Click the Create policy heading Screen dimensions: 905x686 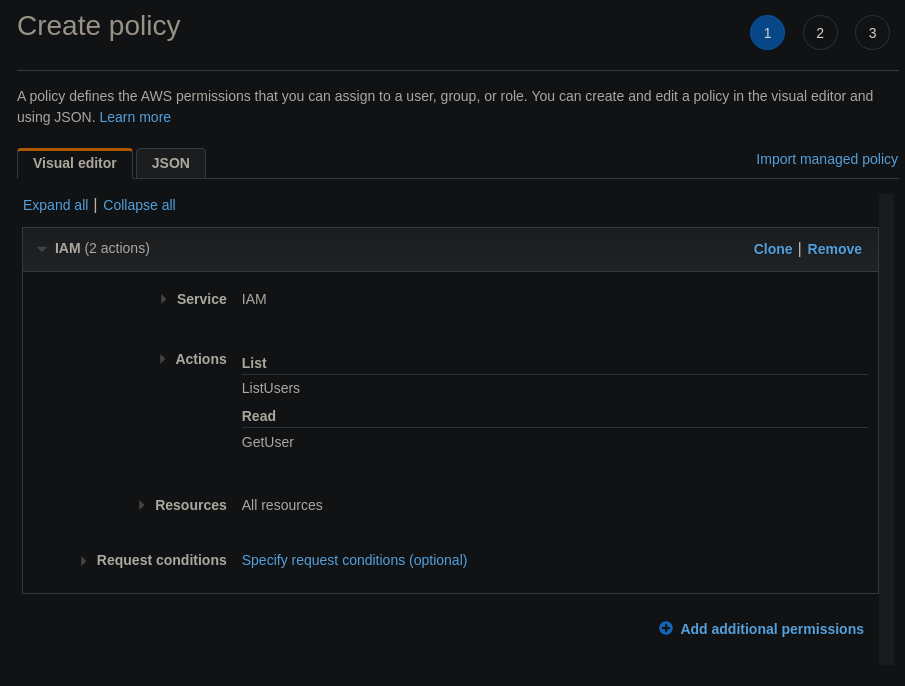(x=99, y=27)
